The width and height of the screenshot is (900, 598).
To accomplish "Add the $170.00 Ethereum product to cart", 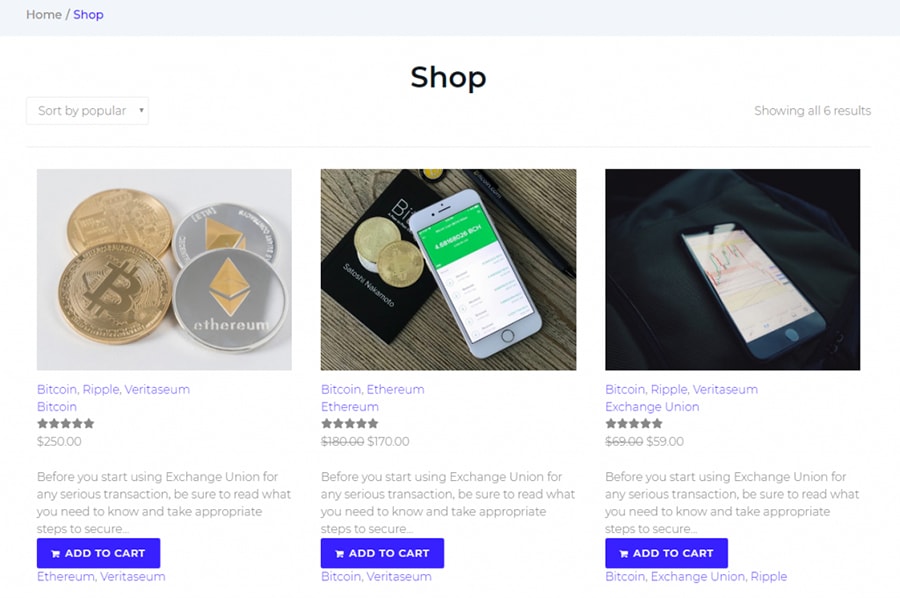I will [x=382, y=553].
